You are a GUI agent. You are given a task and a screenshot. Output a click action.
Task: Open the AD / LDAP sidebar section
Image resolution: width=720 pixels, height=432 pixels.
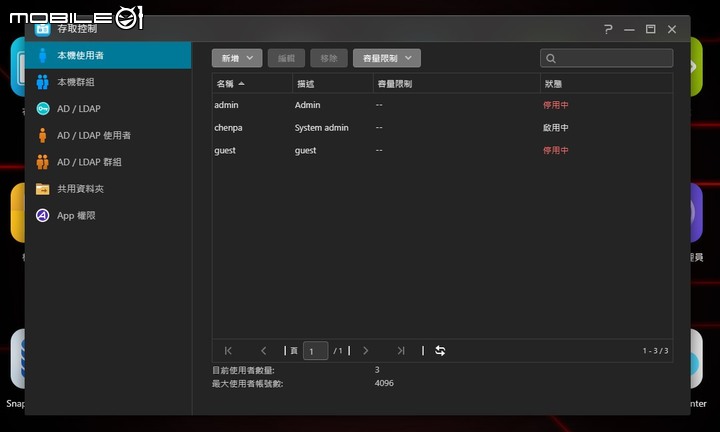click(108, 109)
